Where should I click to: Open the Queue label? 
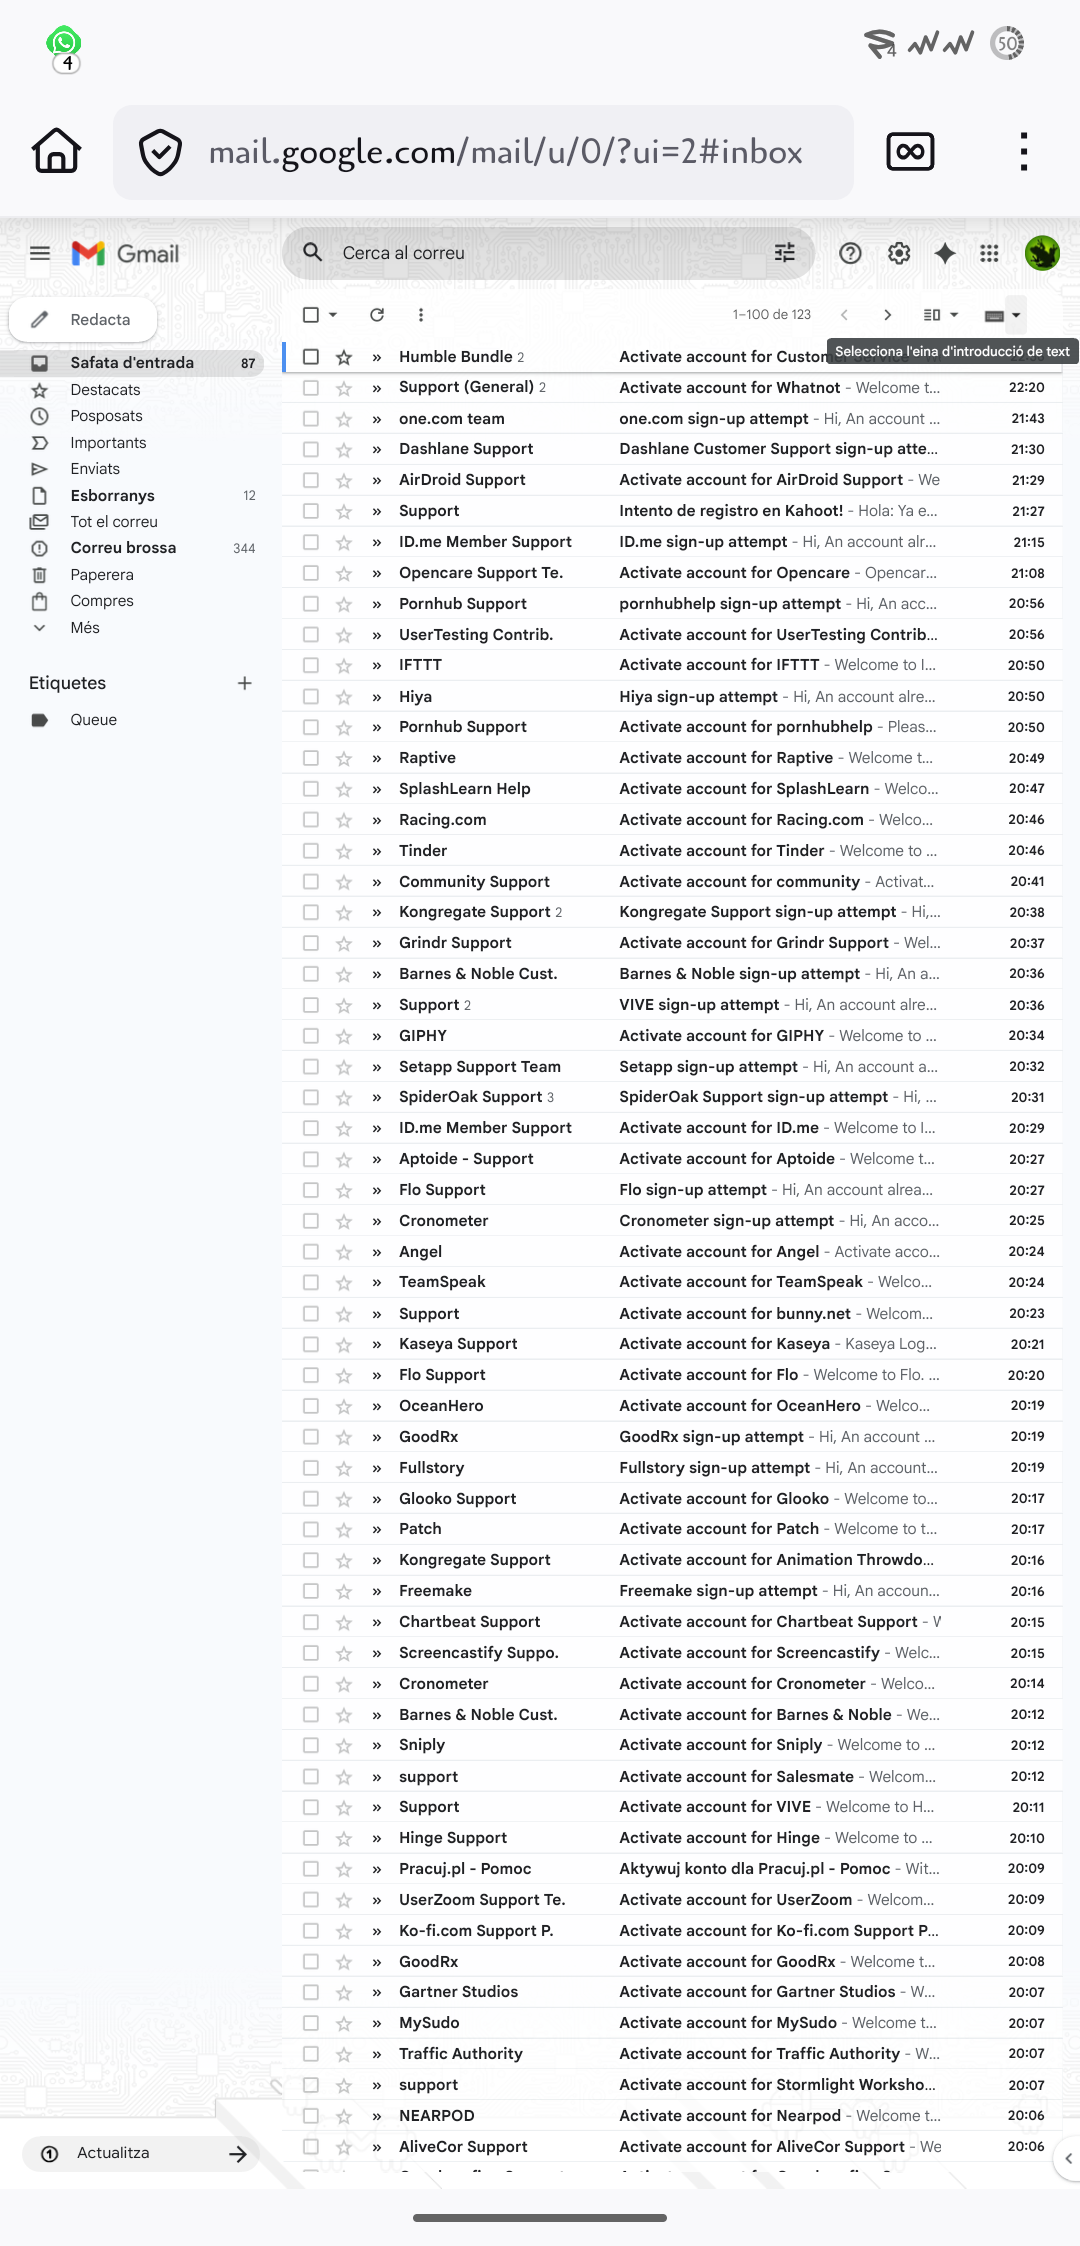[93, 720]
